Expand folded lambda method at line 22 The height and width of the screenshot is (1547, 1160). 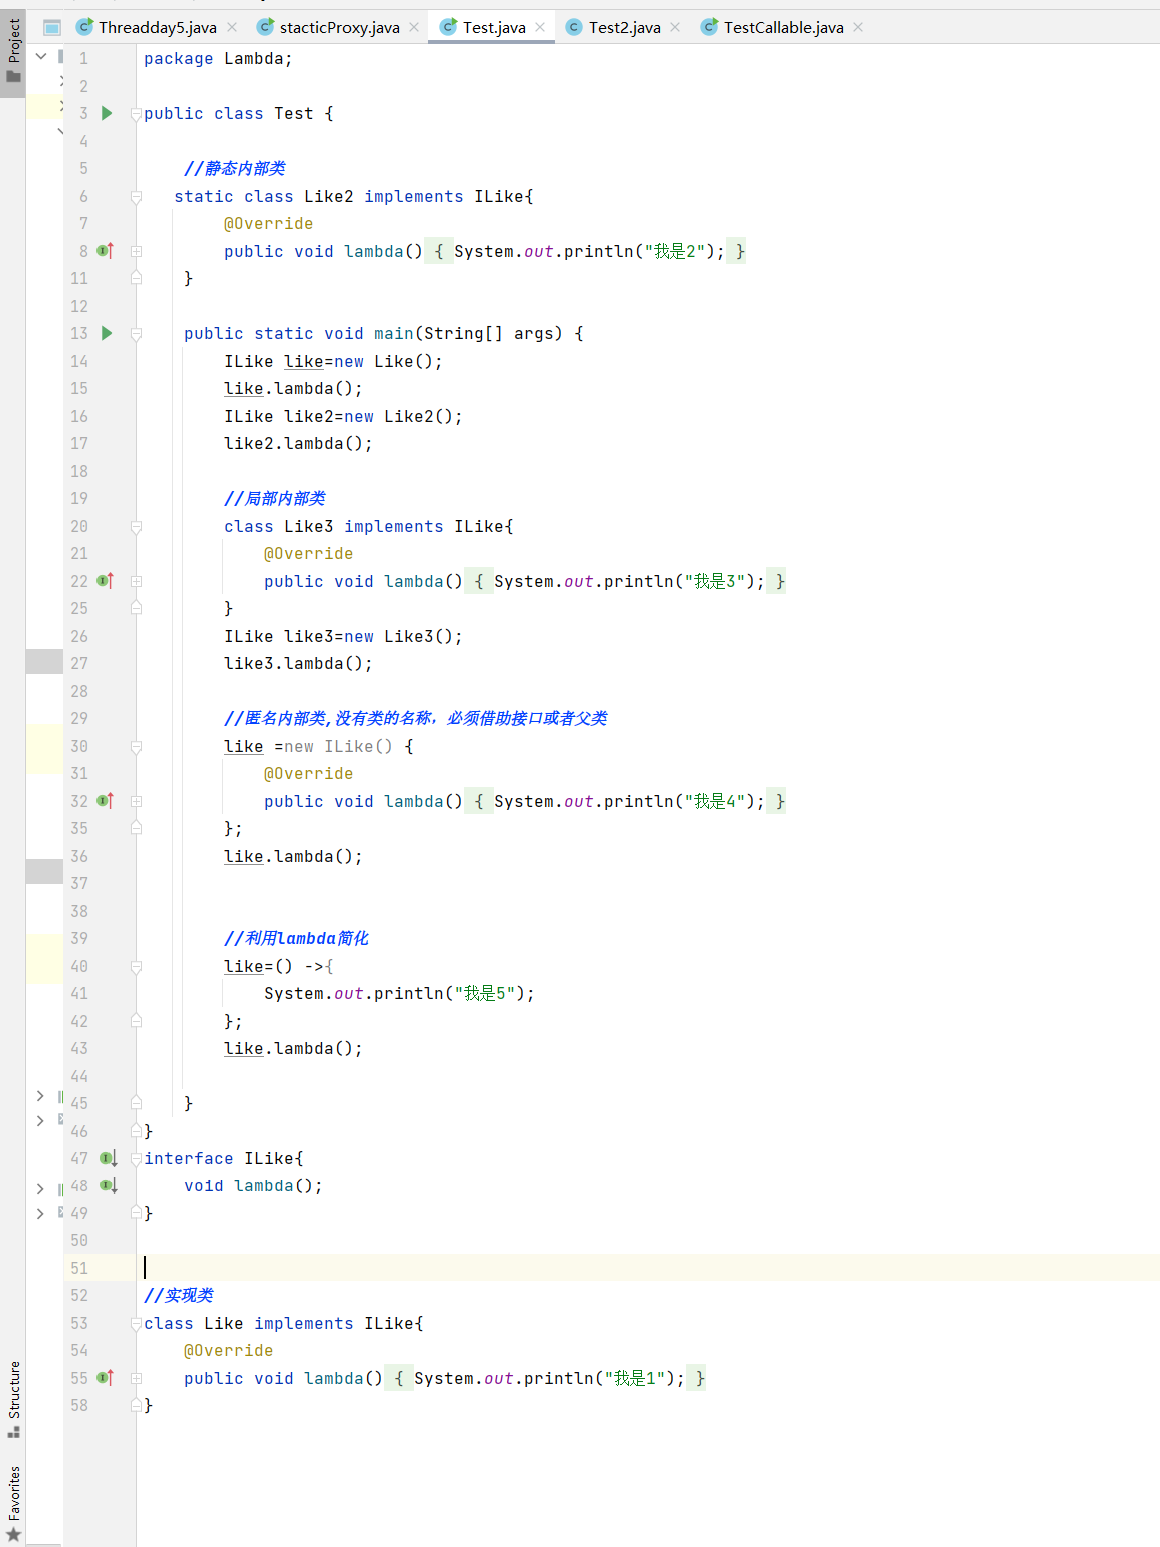137,581
